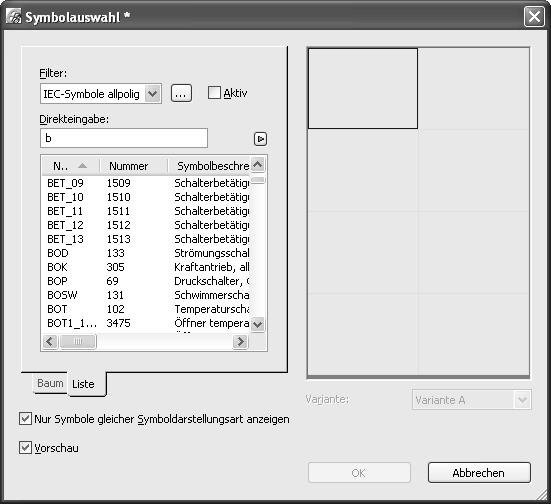Click the horizontal scroll right arrow
Screen dimensions: 551x504
240,341
